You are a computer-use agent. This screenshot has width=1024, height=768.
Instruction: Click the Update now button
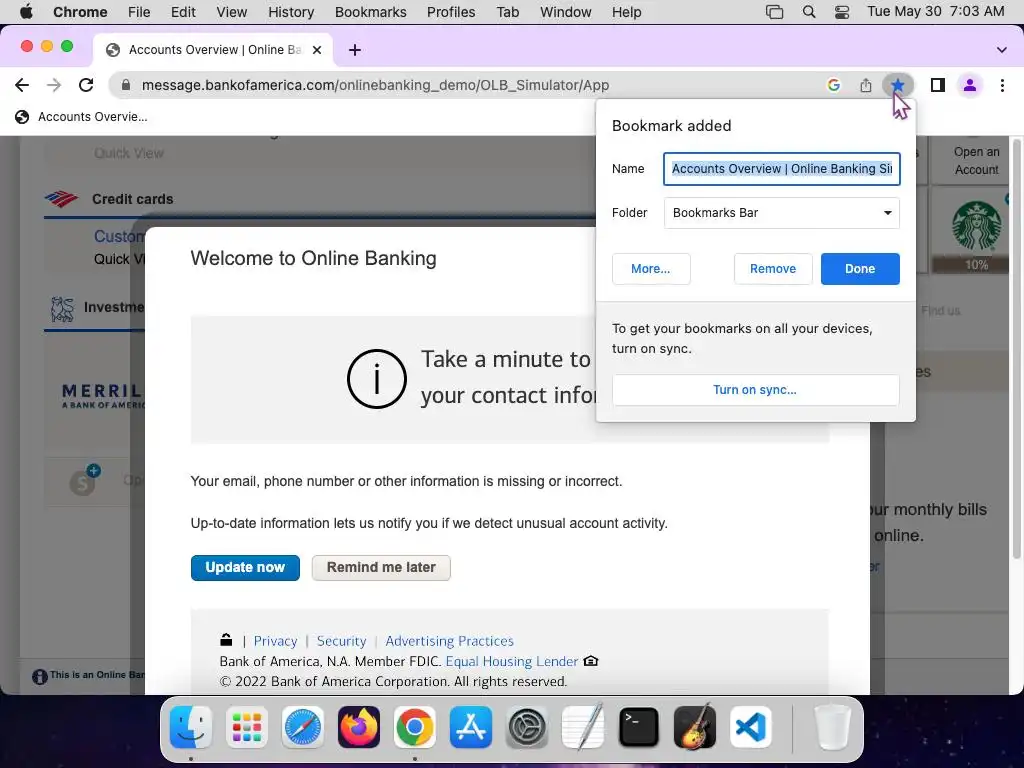point(245,568)
